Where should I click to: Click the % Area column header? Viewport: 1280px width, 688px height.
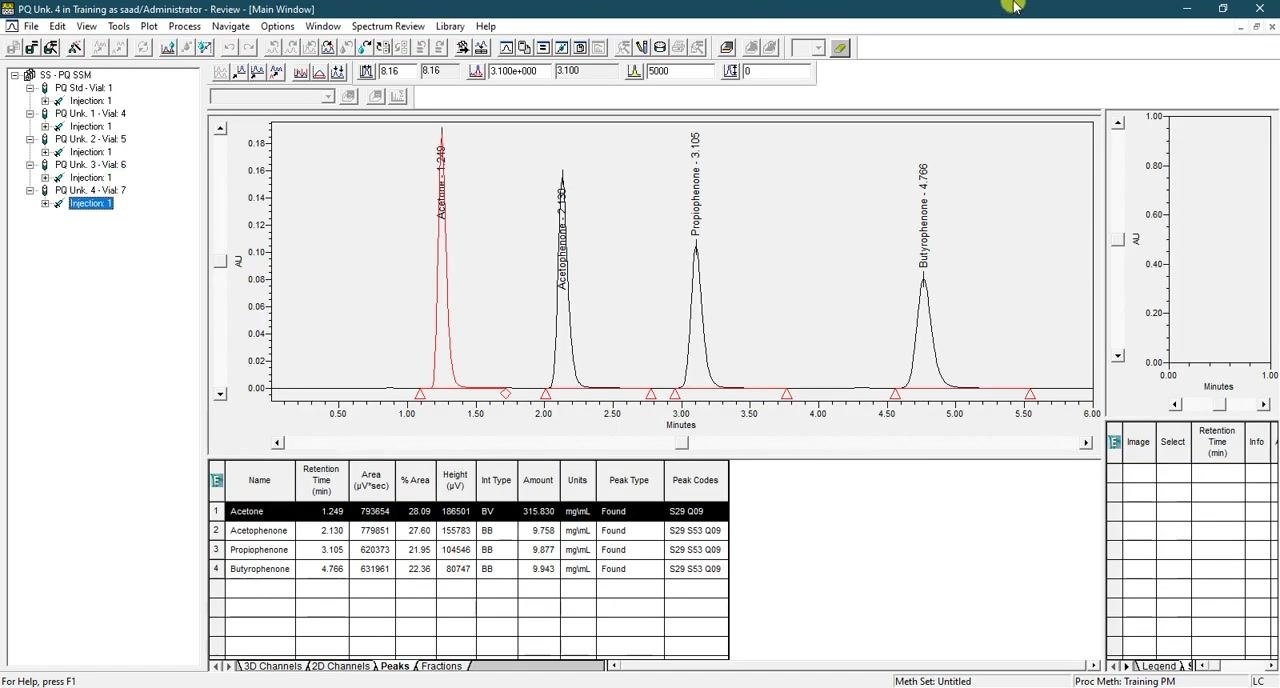pyautogui.click(x=415, y=480)
